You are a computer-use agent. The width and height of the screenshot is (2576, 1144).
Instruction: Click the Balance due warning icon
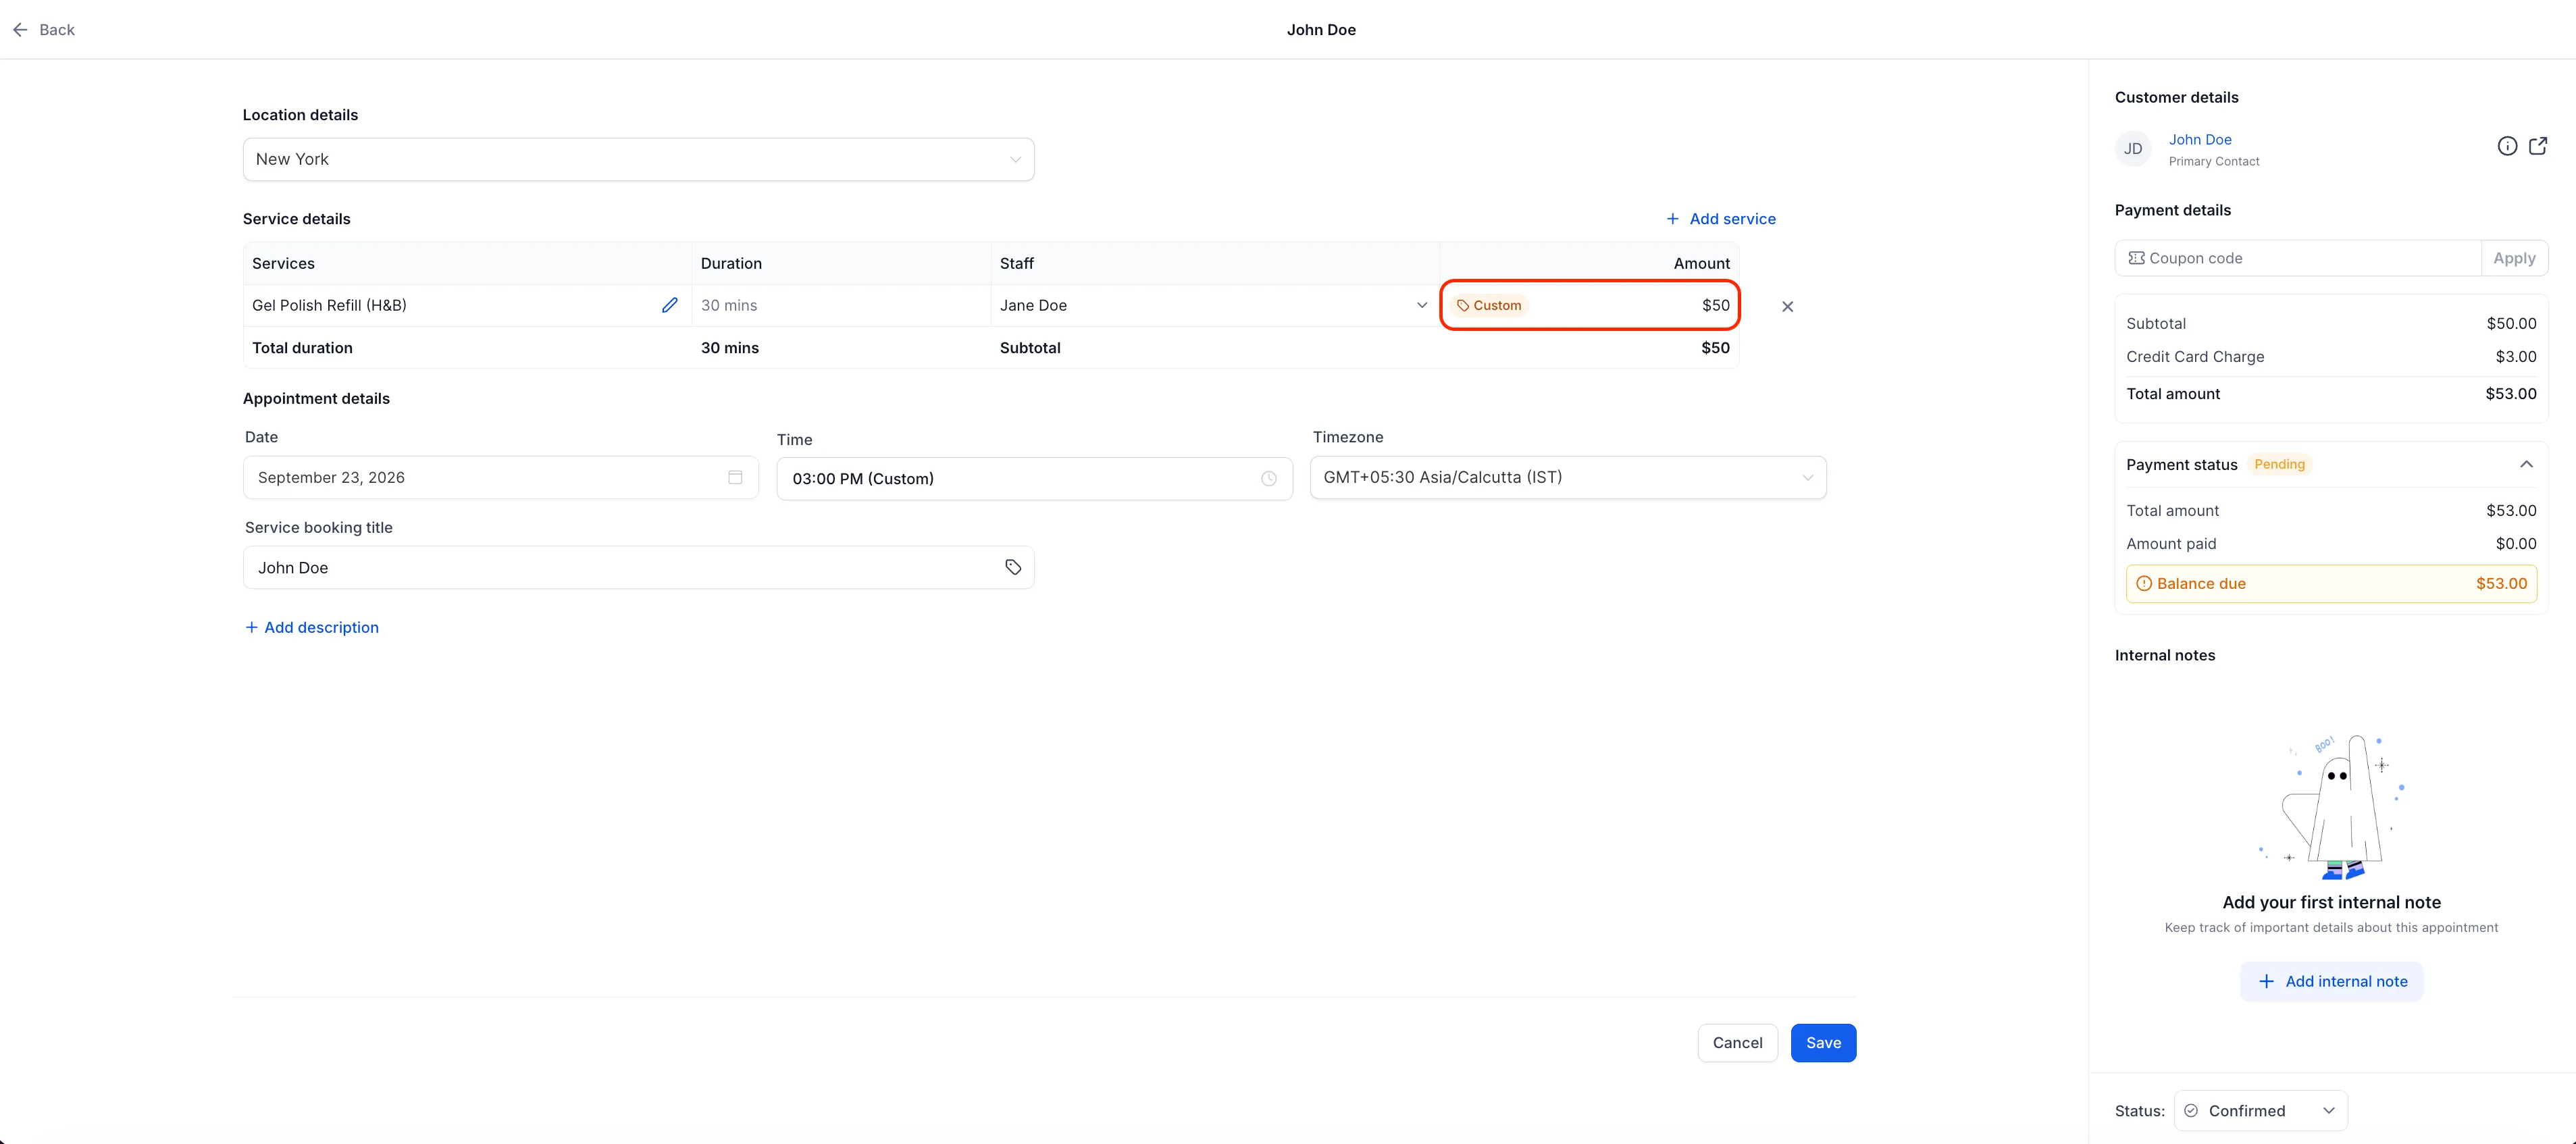[2144, 584]
